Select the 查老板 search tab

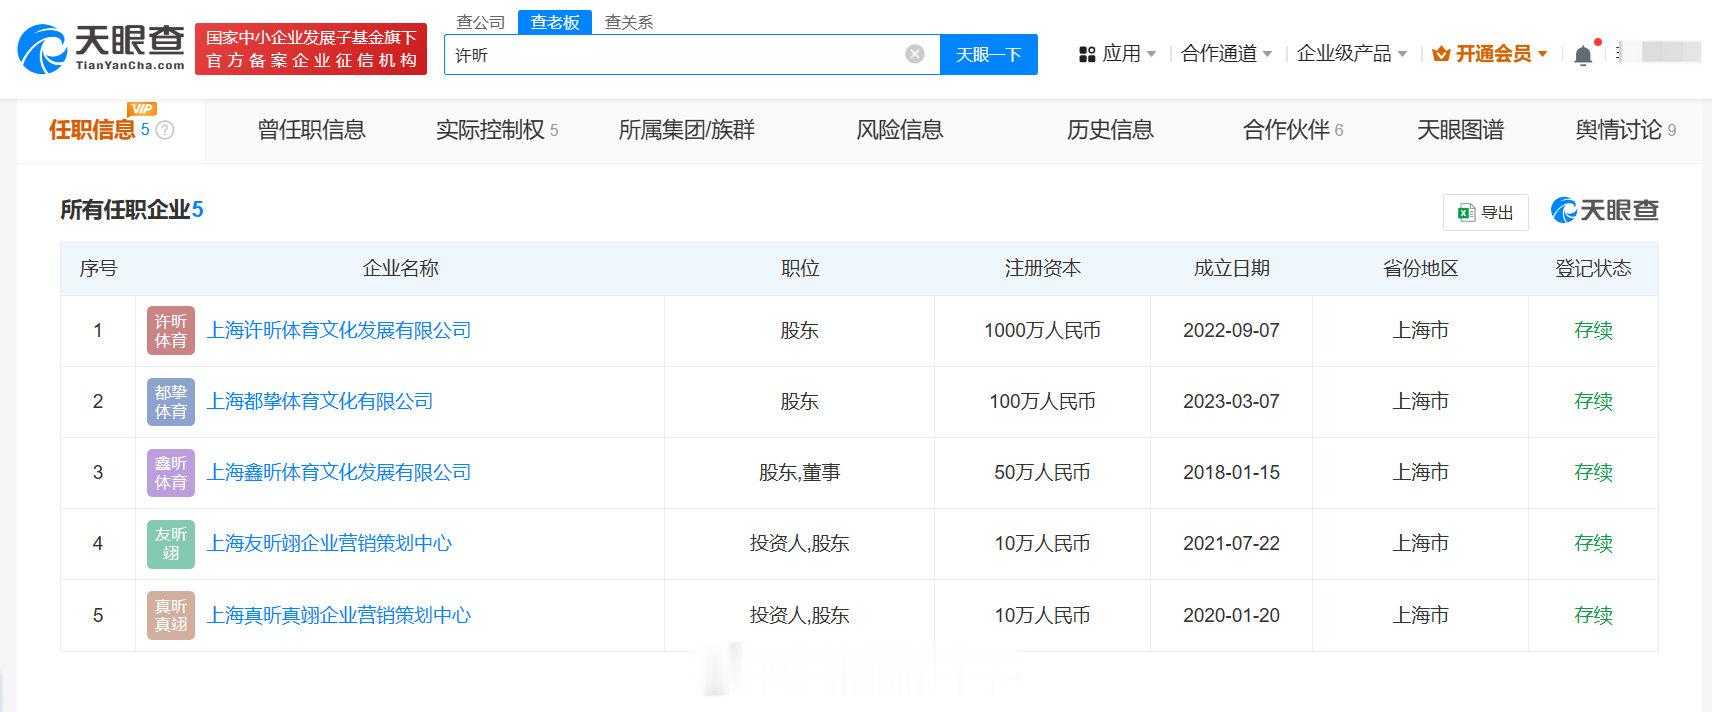click(x=555, y=22)
